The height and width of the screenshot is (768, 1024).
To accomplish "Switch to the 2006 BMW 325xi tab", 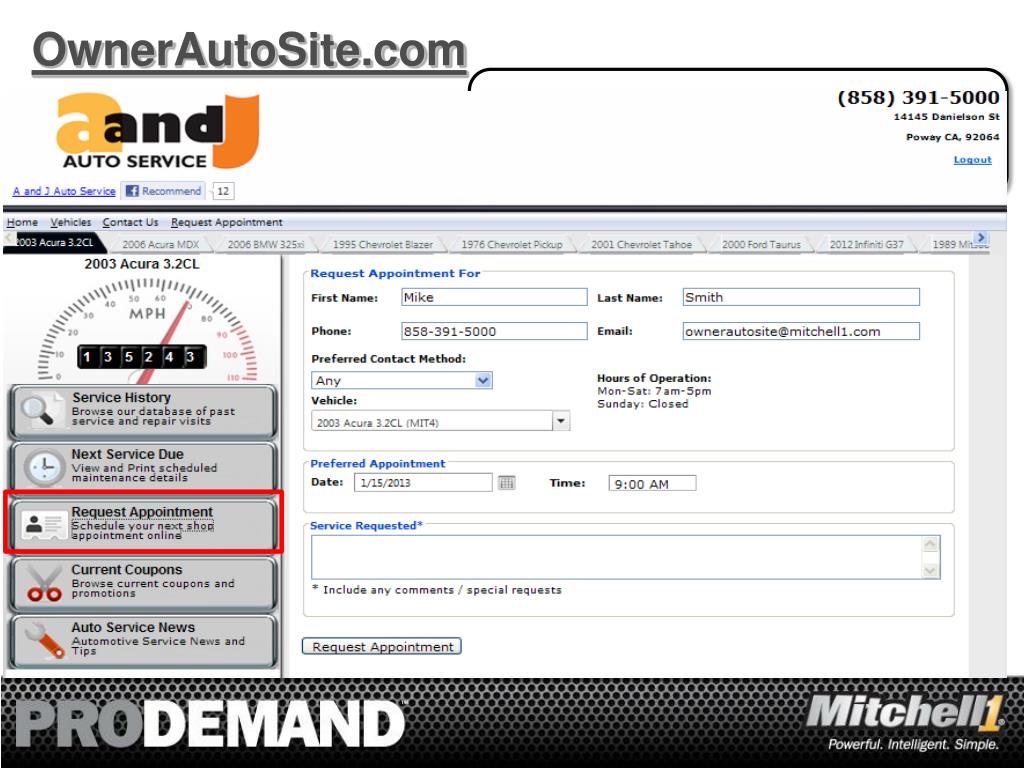I will point(265,244).
